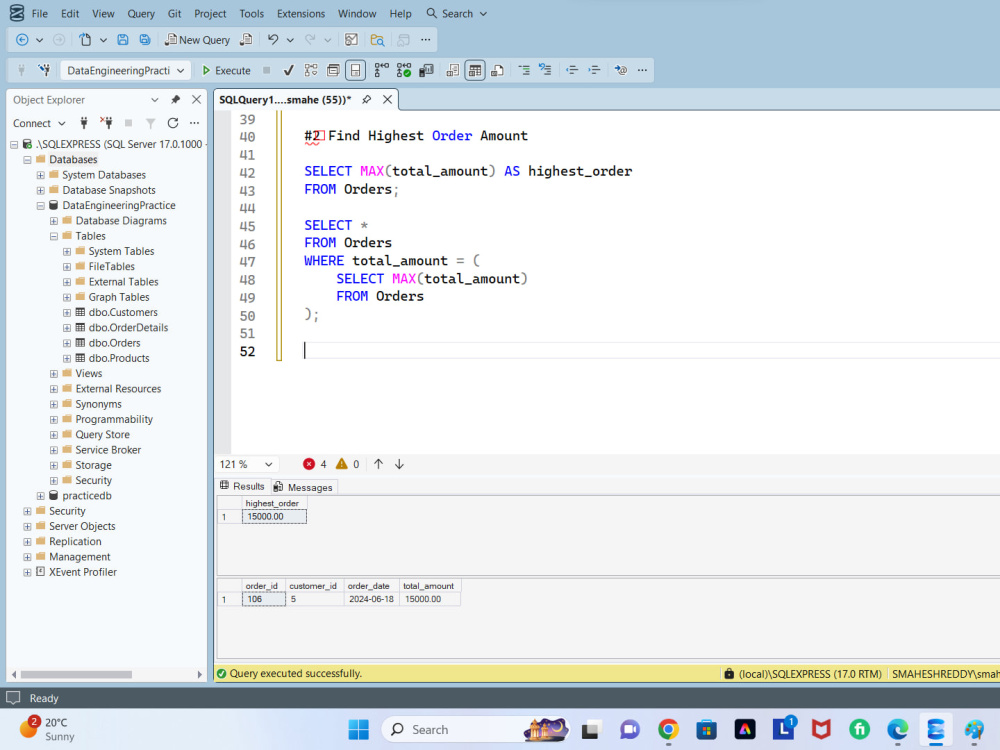The height and width of the screenshot is (750, 1000).
Task: Click the Object Explorer horizontal scrollbar
Action: tap(76, 674)
